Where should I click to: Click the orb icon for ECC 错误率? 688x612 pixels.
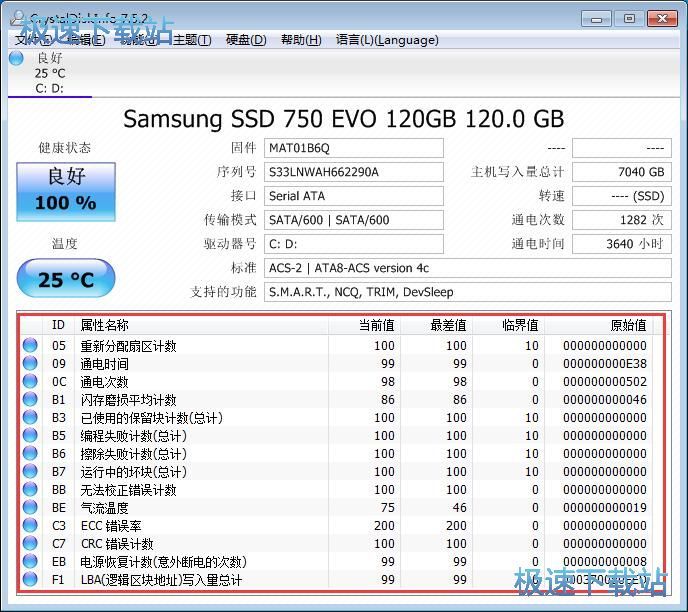tap(30, 526)
